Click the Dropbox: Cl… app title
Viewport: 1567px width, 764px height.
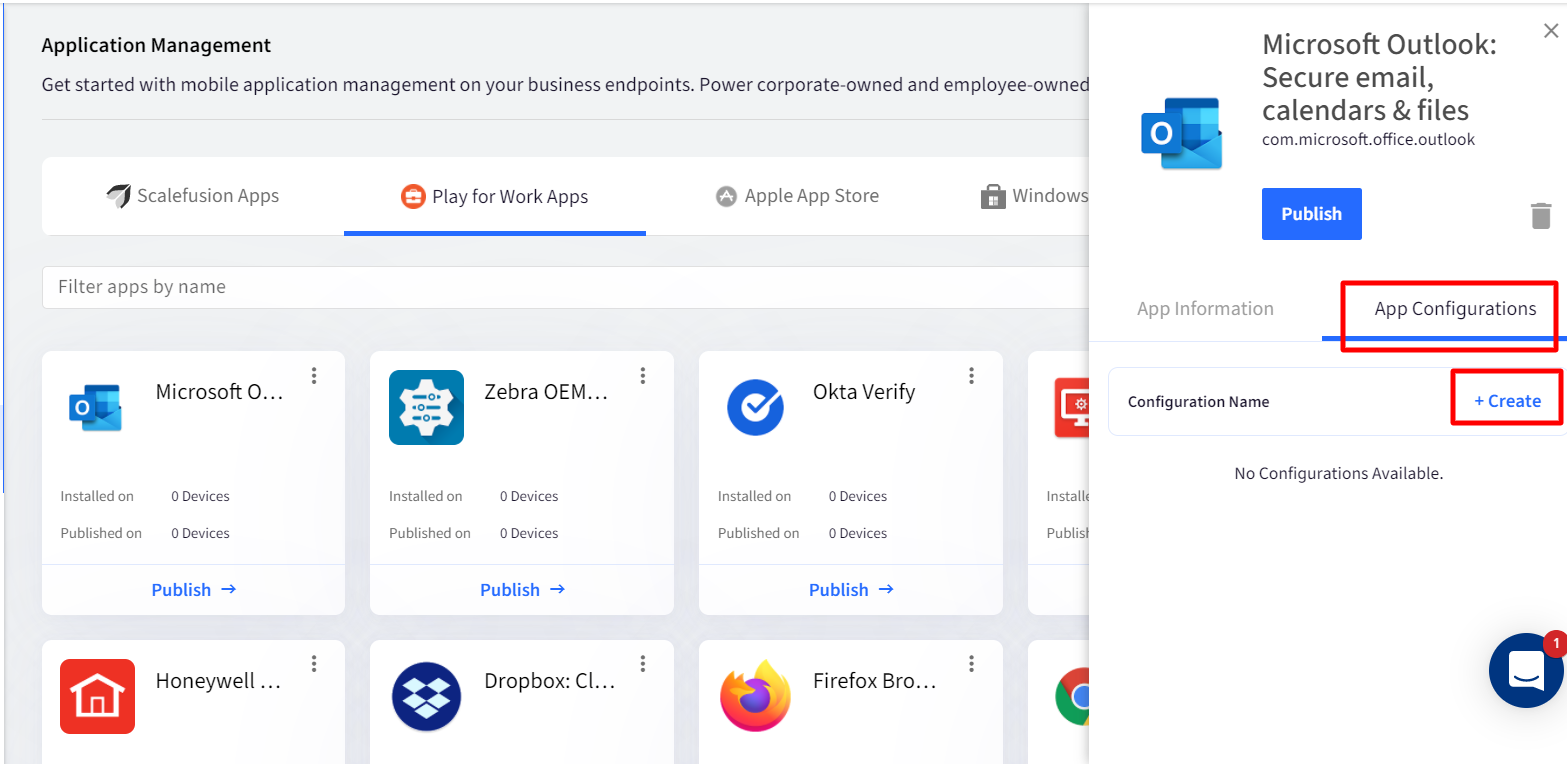click(x=550, y=681)
